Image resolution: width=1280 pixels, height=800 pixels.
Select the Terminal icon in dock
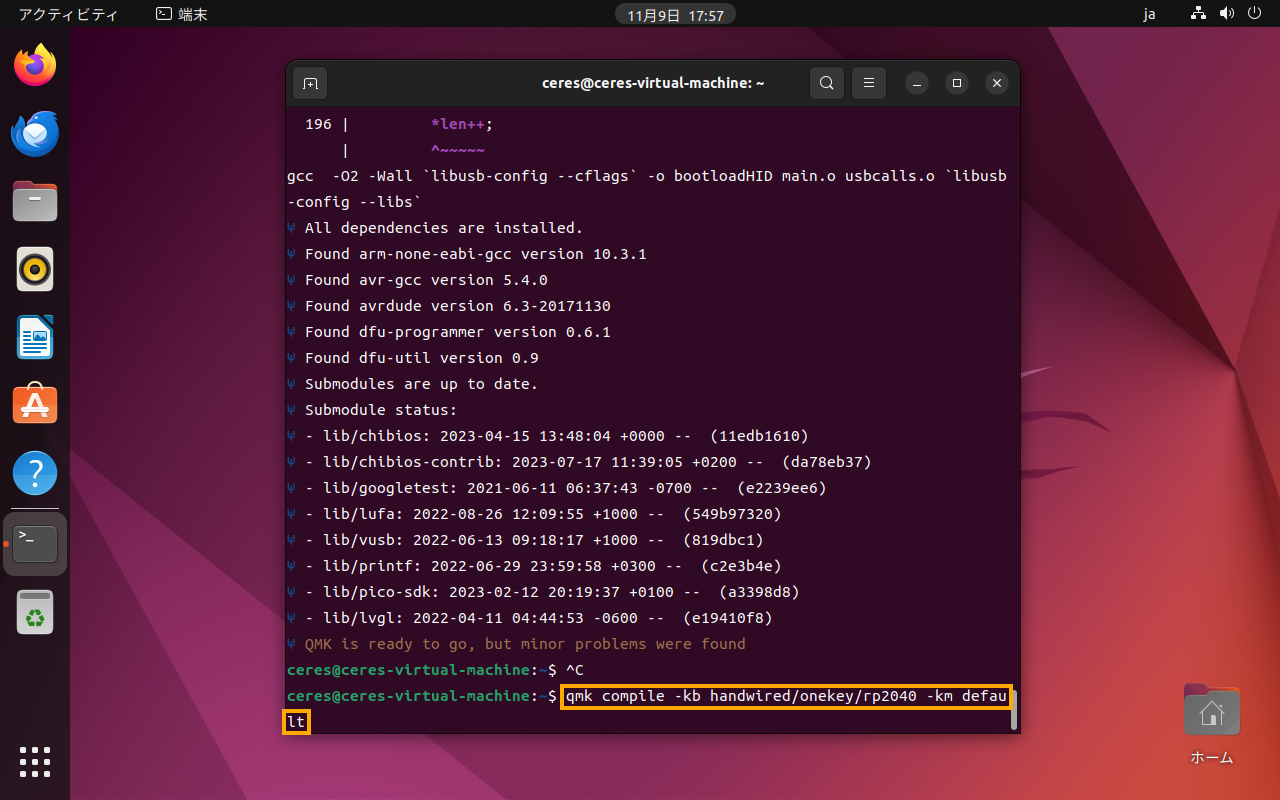pyautogui.click(x=35, y=543)
